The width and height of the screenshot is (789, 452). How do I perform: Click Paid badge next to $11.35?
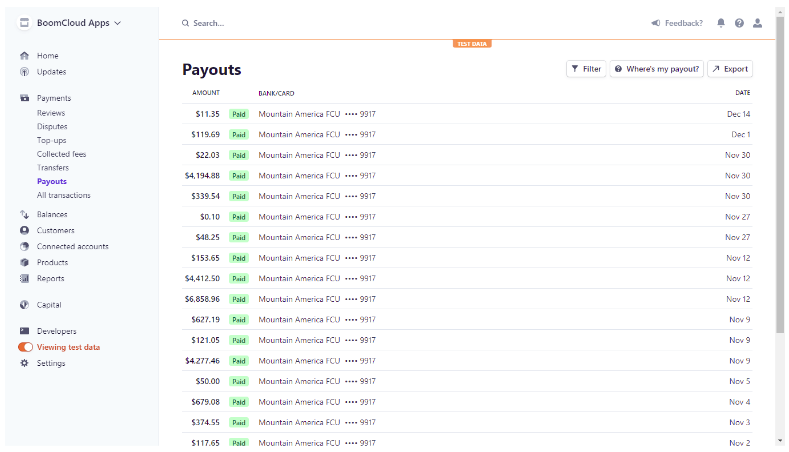pos(239,114)
